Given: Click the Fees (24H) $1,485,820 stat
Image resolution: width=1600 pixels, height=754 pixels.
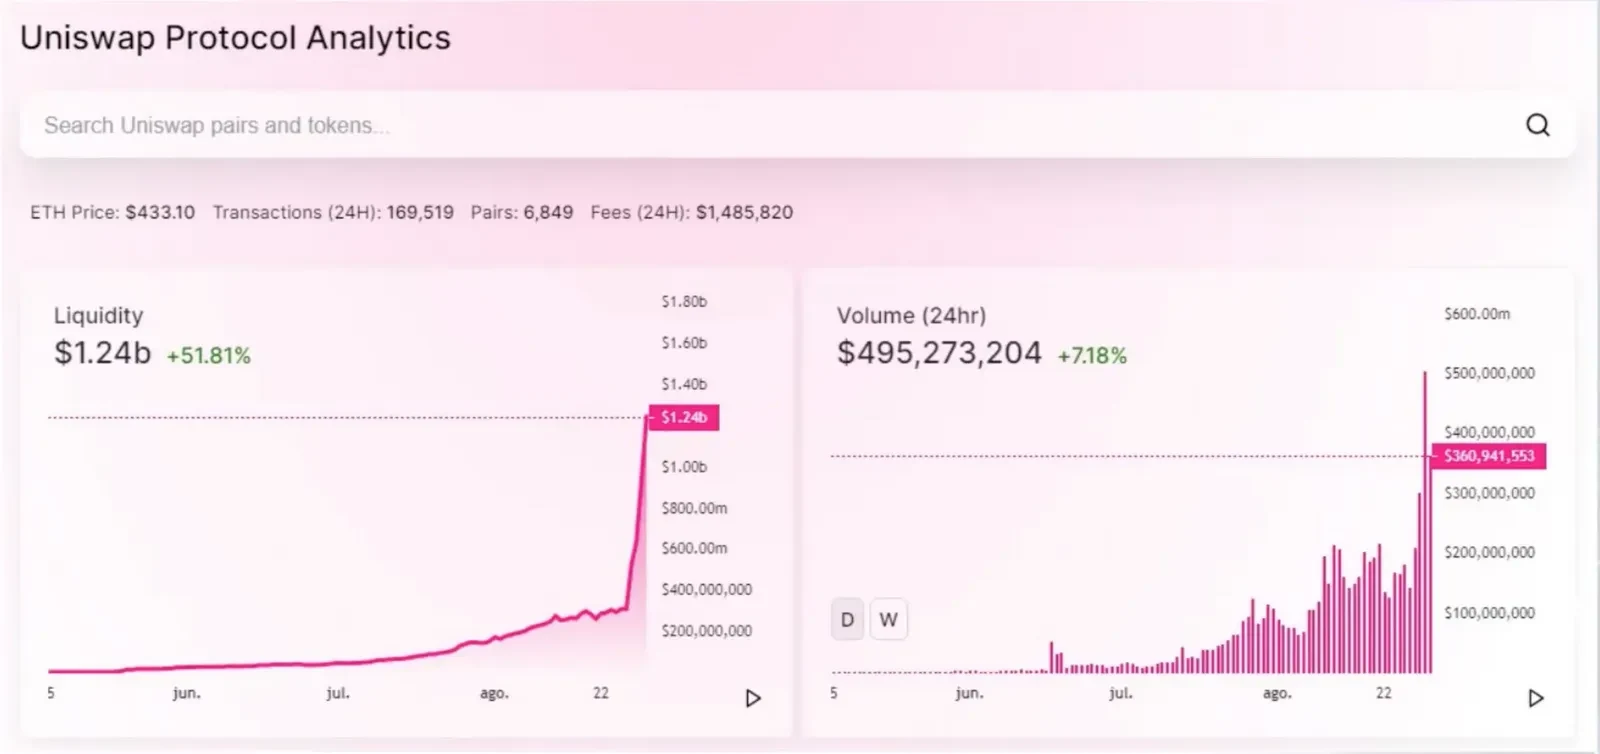Looking at the screenshot, I should (692, 212).
